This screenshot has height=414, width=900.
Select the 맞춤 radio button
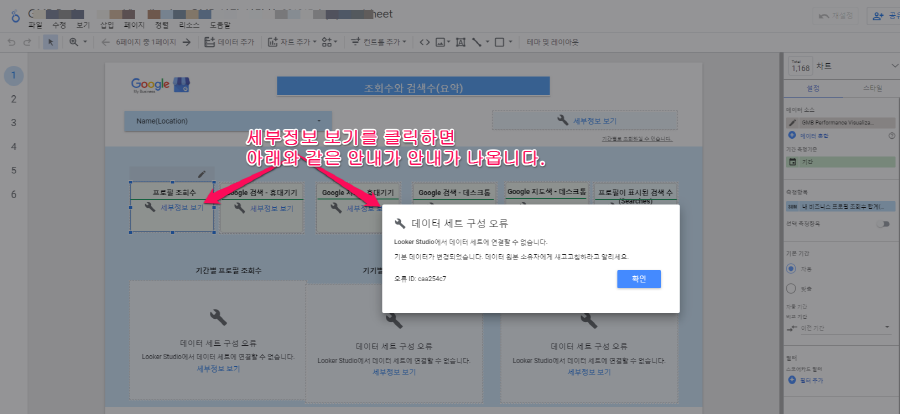click(x=792, y=288)
